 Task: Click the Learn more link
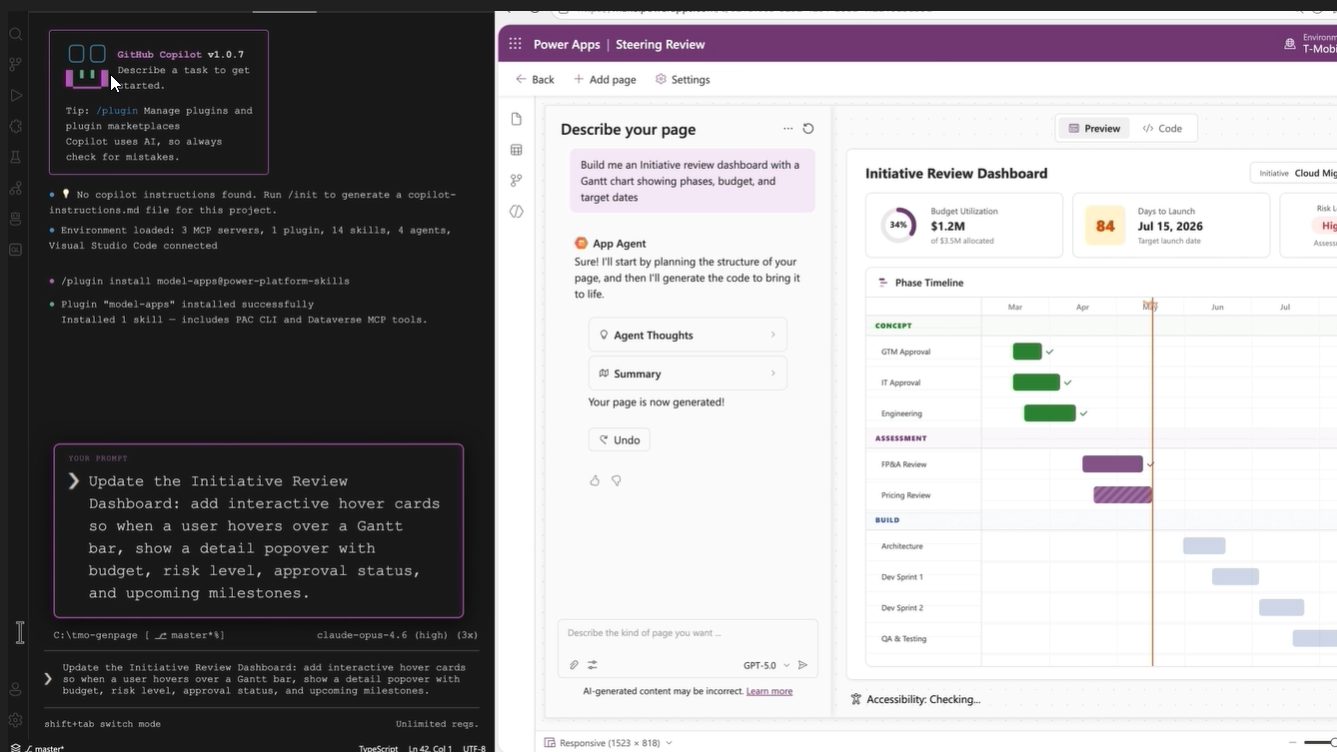click(769, 691)
